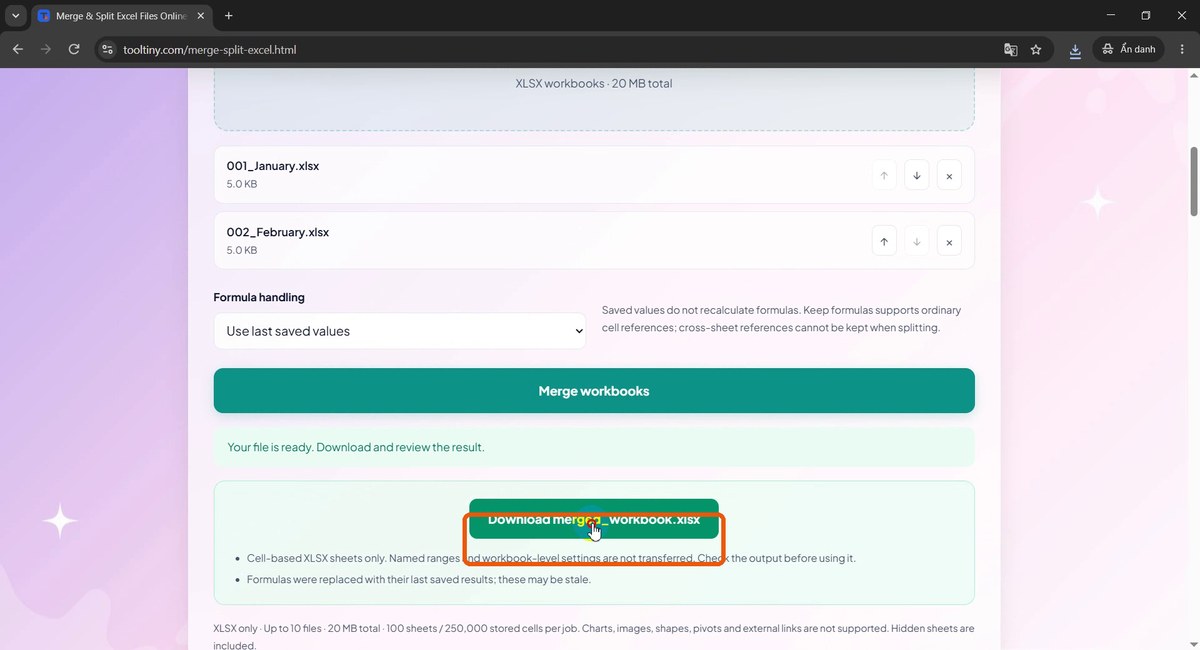Move 001_January.xlsx up in the list
This screenshot has height=650, width=1200.
[x=884, y=176]
